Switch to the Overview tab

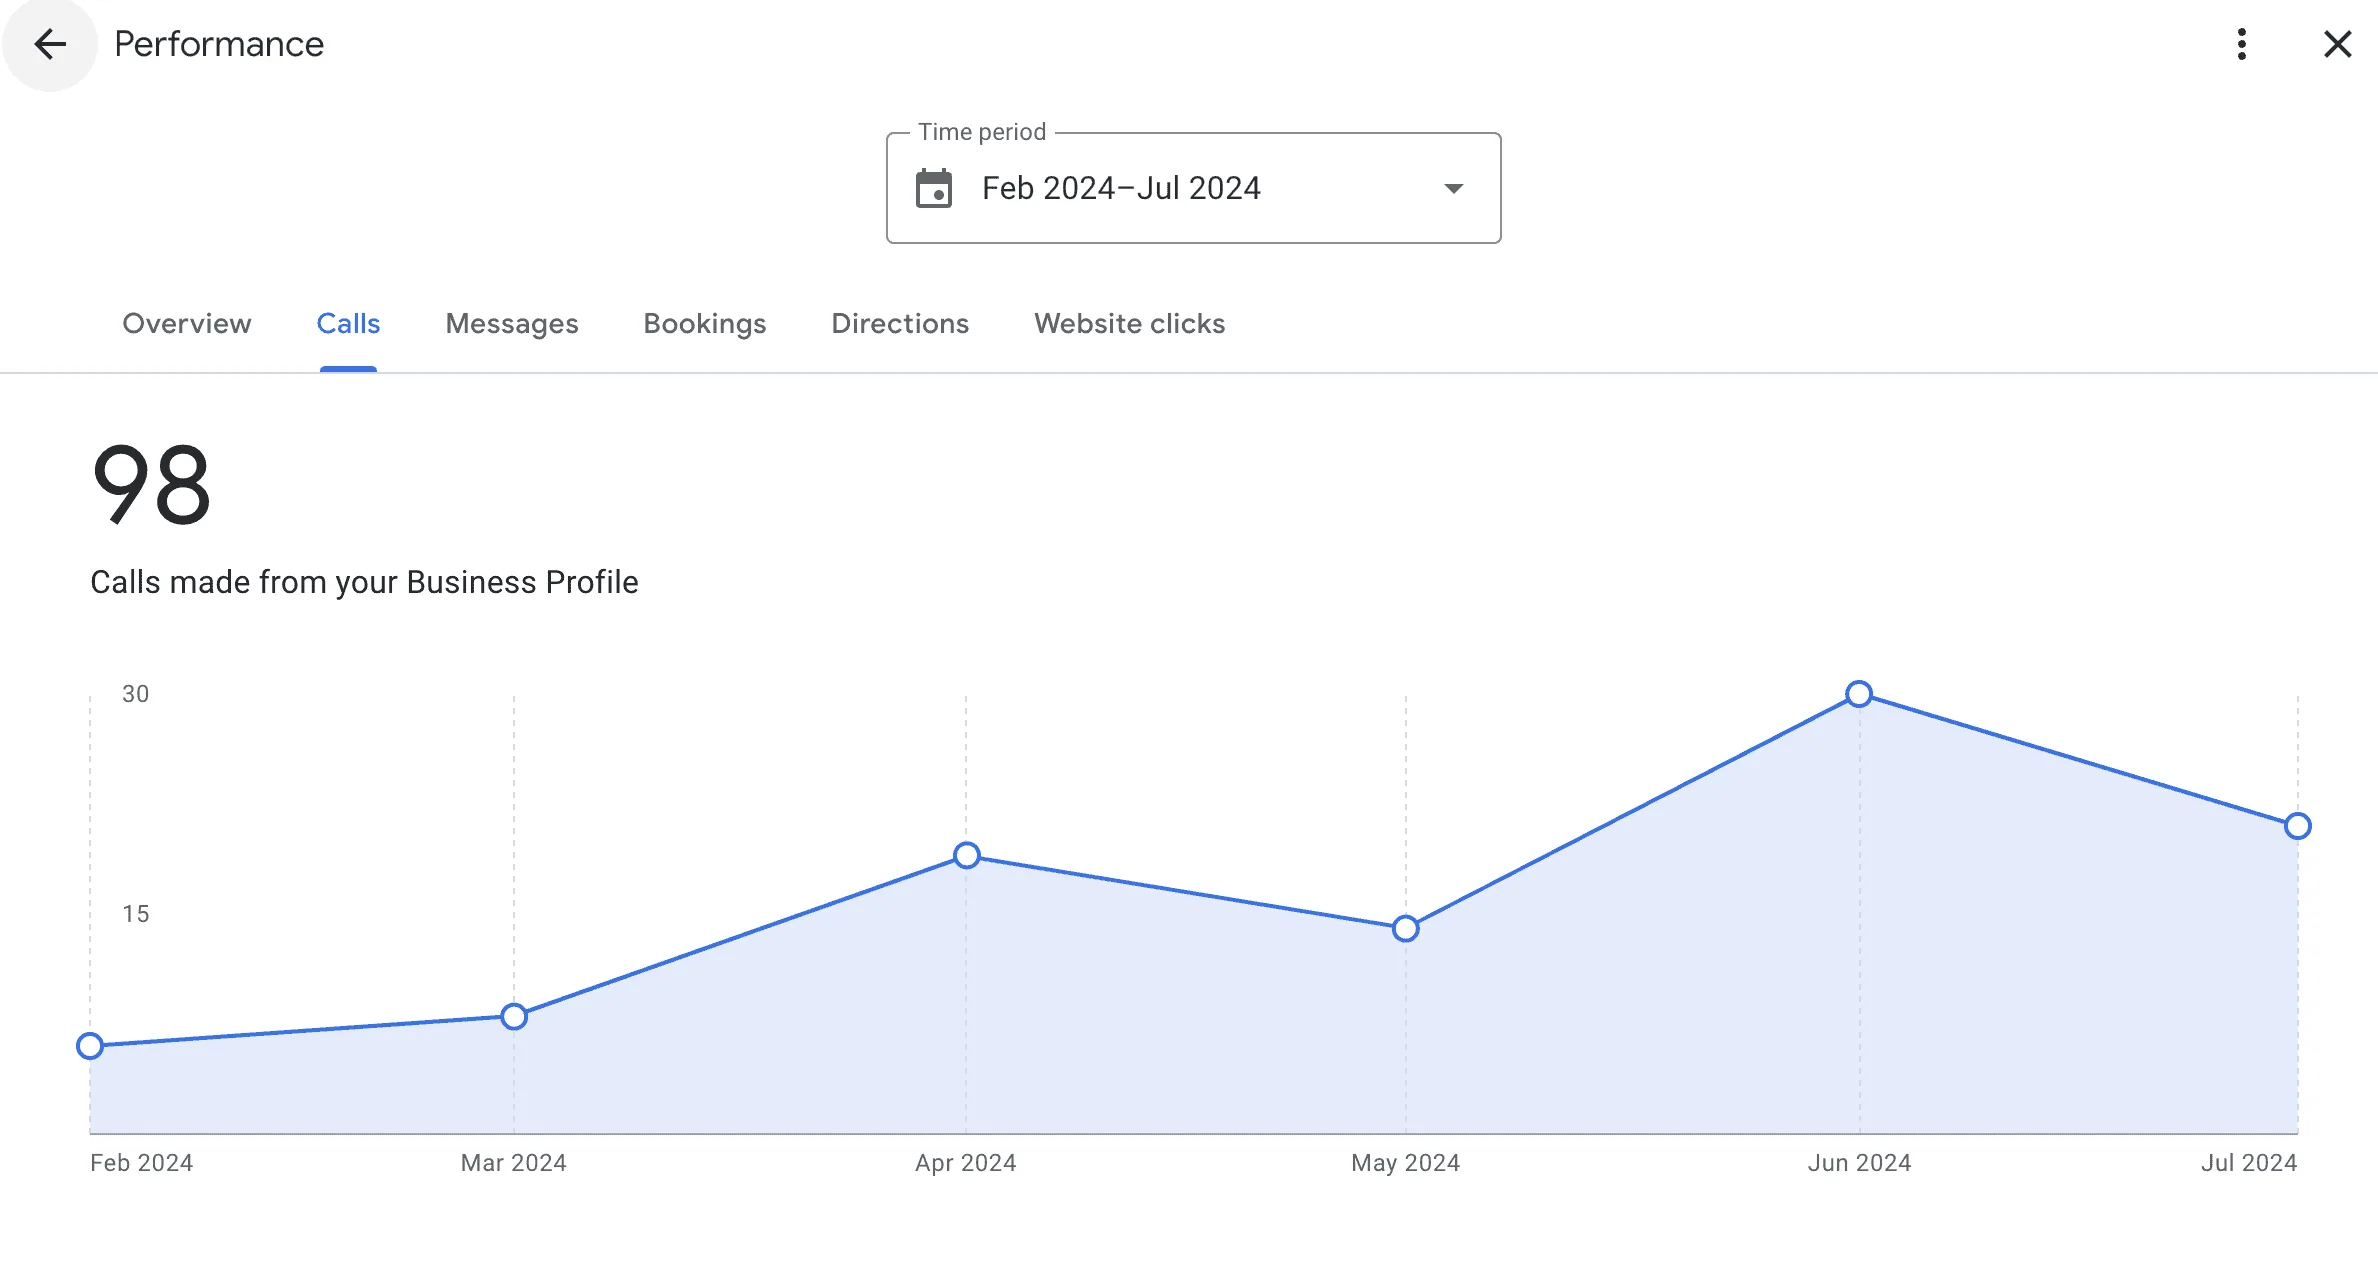tap(186, 323)
